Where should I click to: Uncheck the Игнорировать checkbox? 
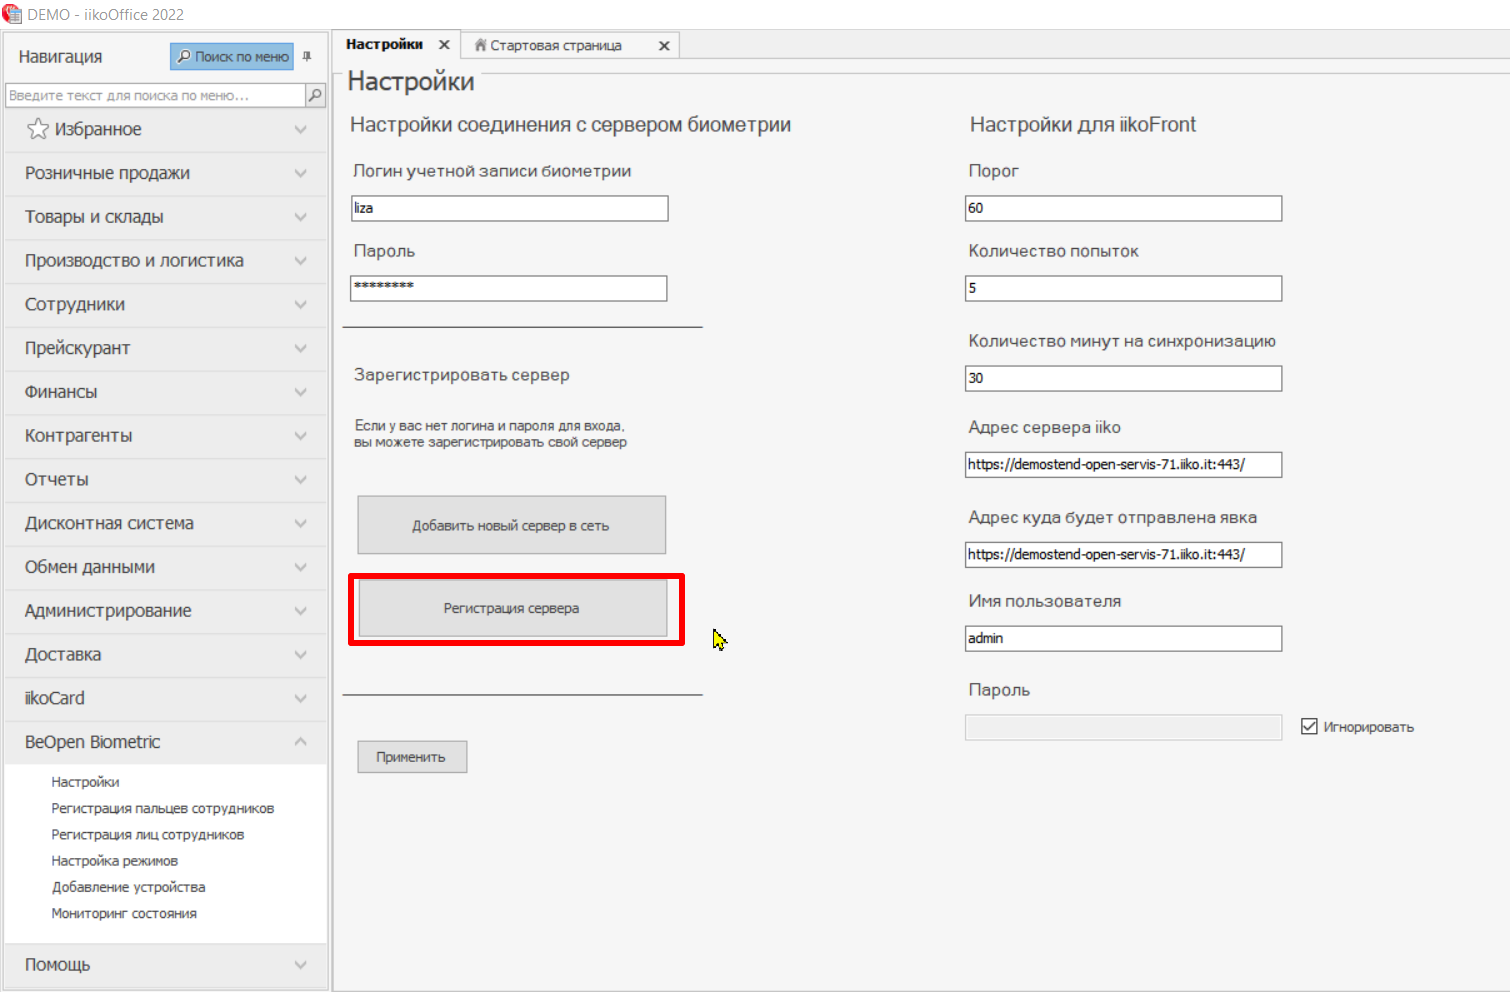(1309, 726)
